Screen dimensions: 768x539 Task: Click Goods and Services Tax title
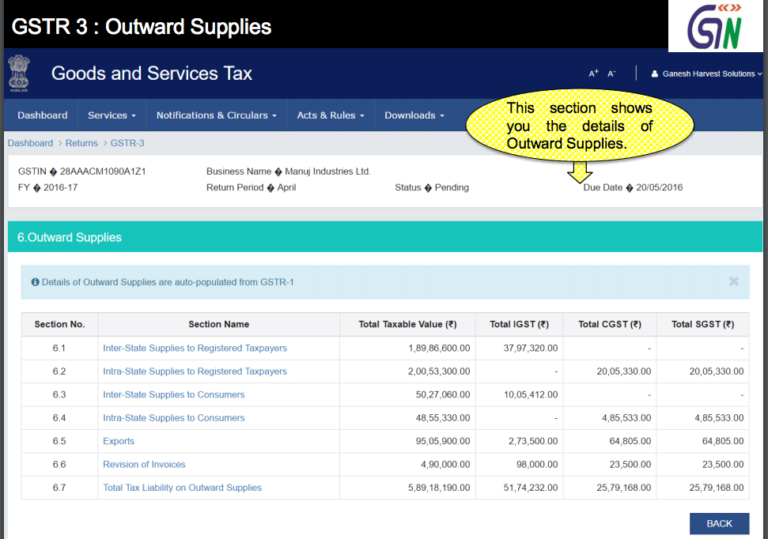(151, 74)
